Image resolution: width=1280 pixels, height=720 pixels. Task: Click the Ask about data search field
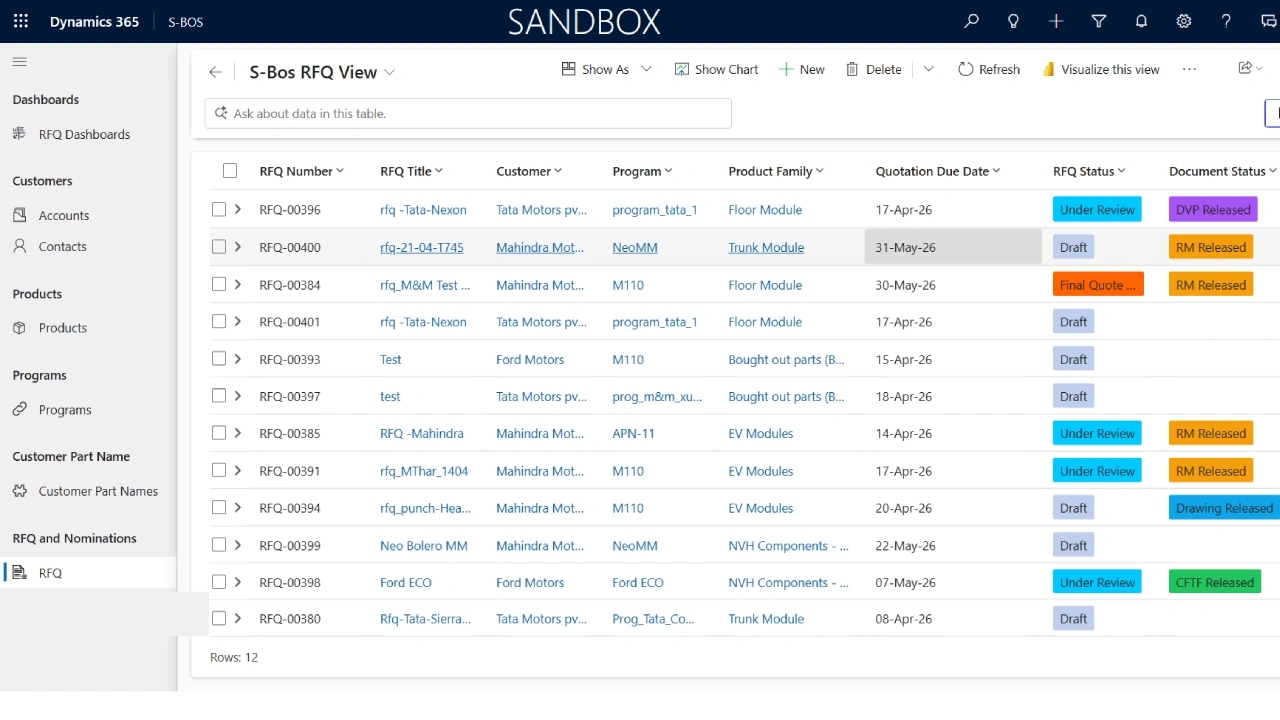pyautogui.click(x=468, y=113)
